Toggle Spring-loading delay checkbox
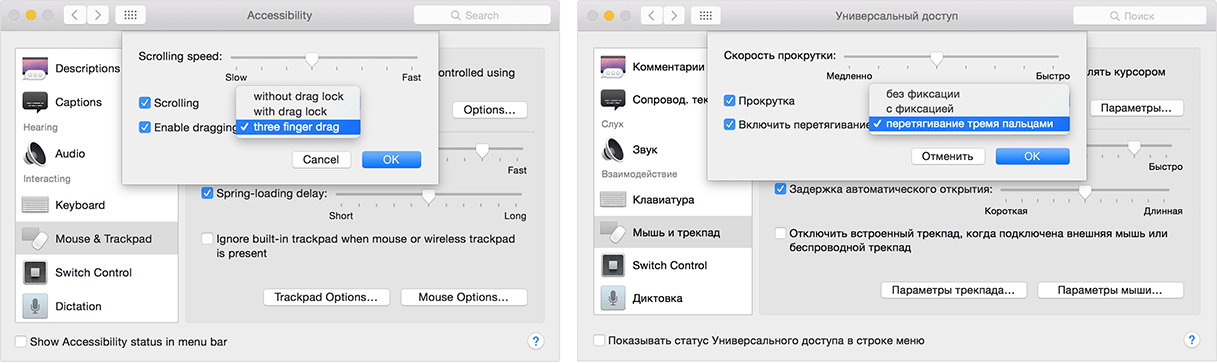 coord(208,193)
